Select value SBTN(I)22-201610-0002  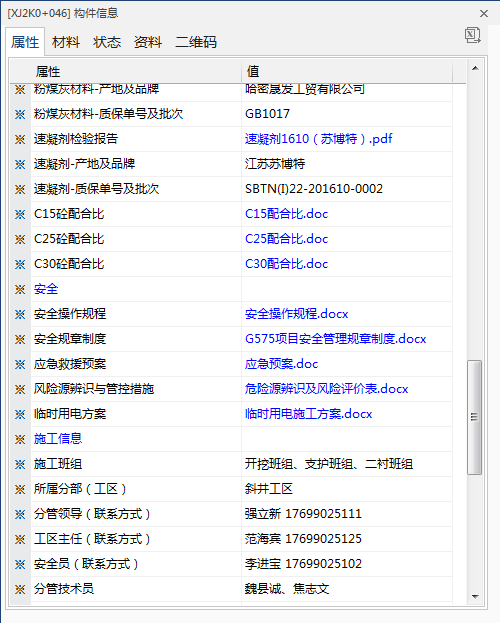(x=314, y=189)
